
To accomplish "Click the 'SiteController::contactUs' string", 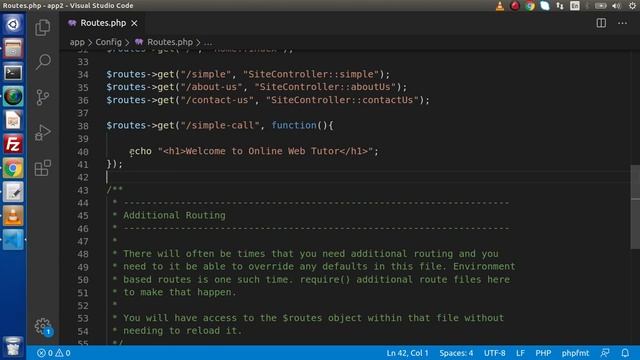I will 342,100.
